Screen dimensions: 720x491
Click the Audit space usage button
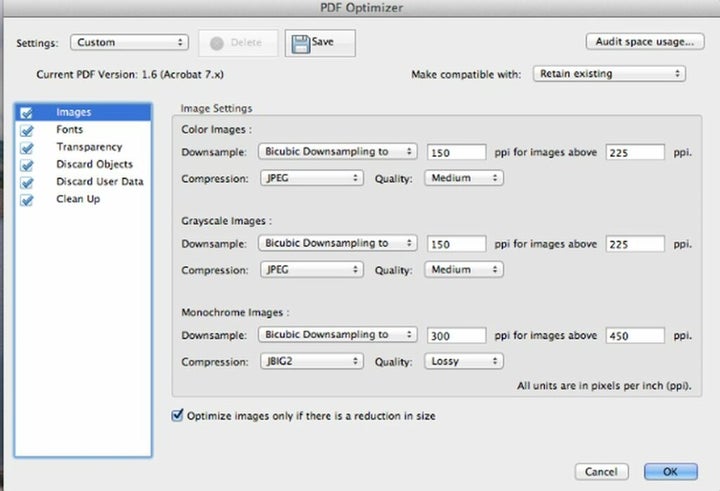[x=645, y=42]
